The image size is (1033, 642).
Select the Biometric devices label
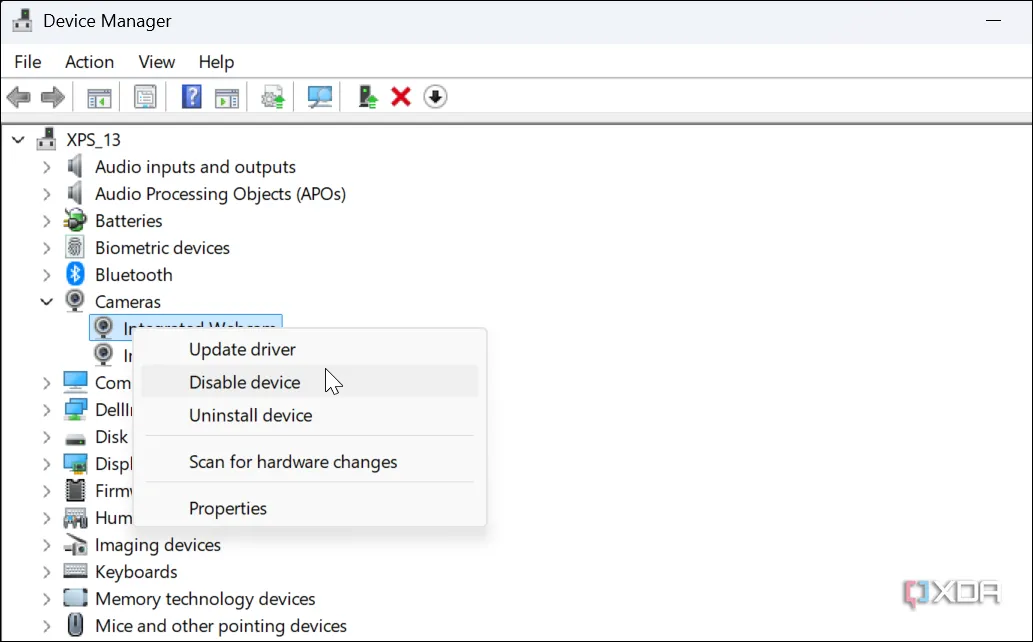tap(162, 248)
